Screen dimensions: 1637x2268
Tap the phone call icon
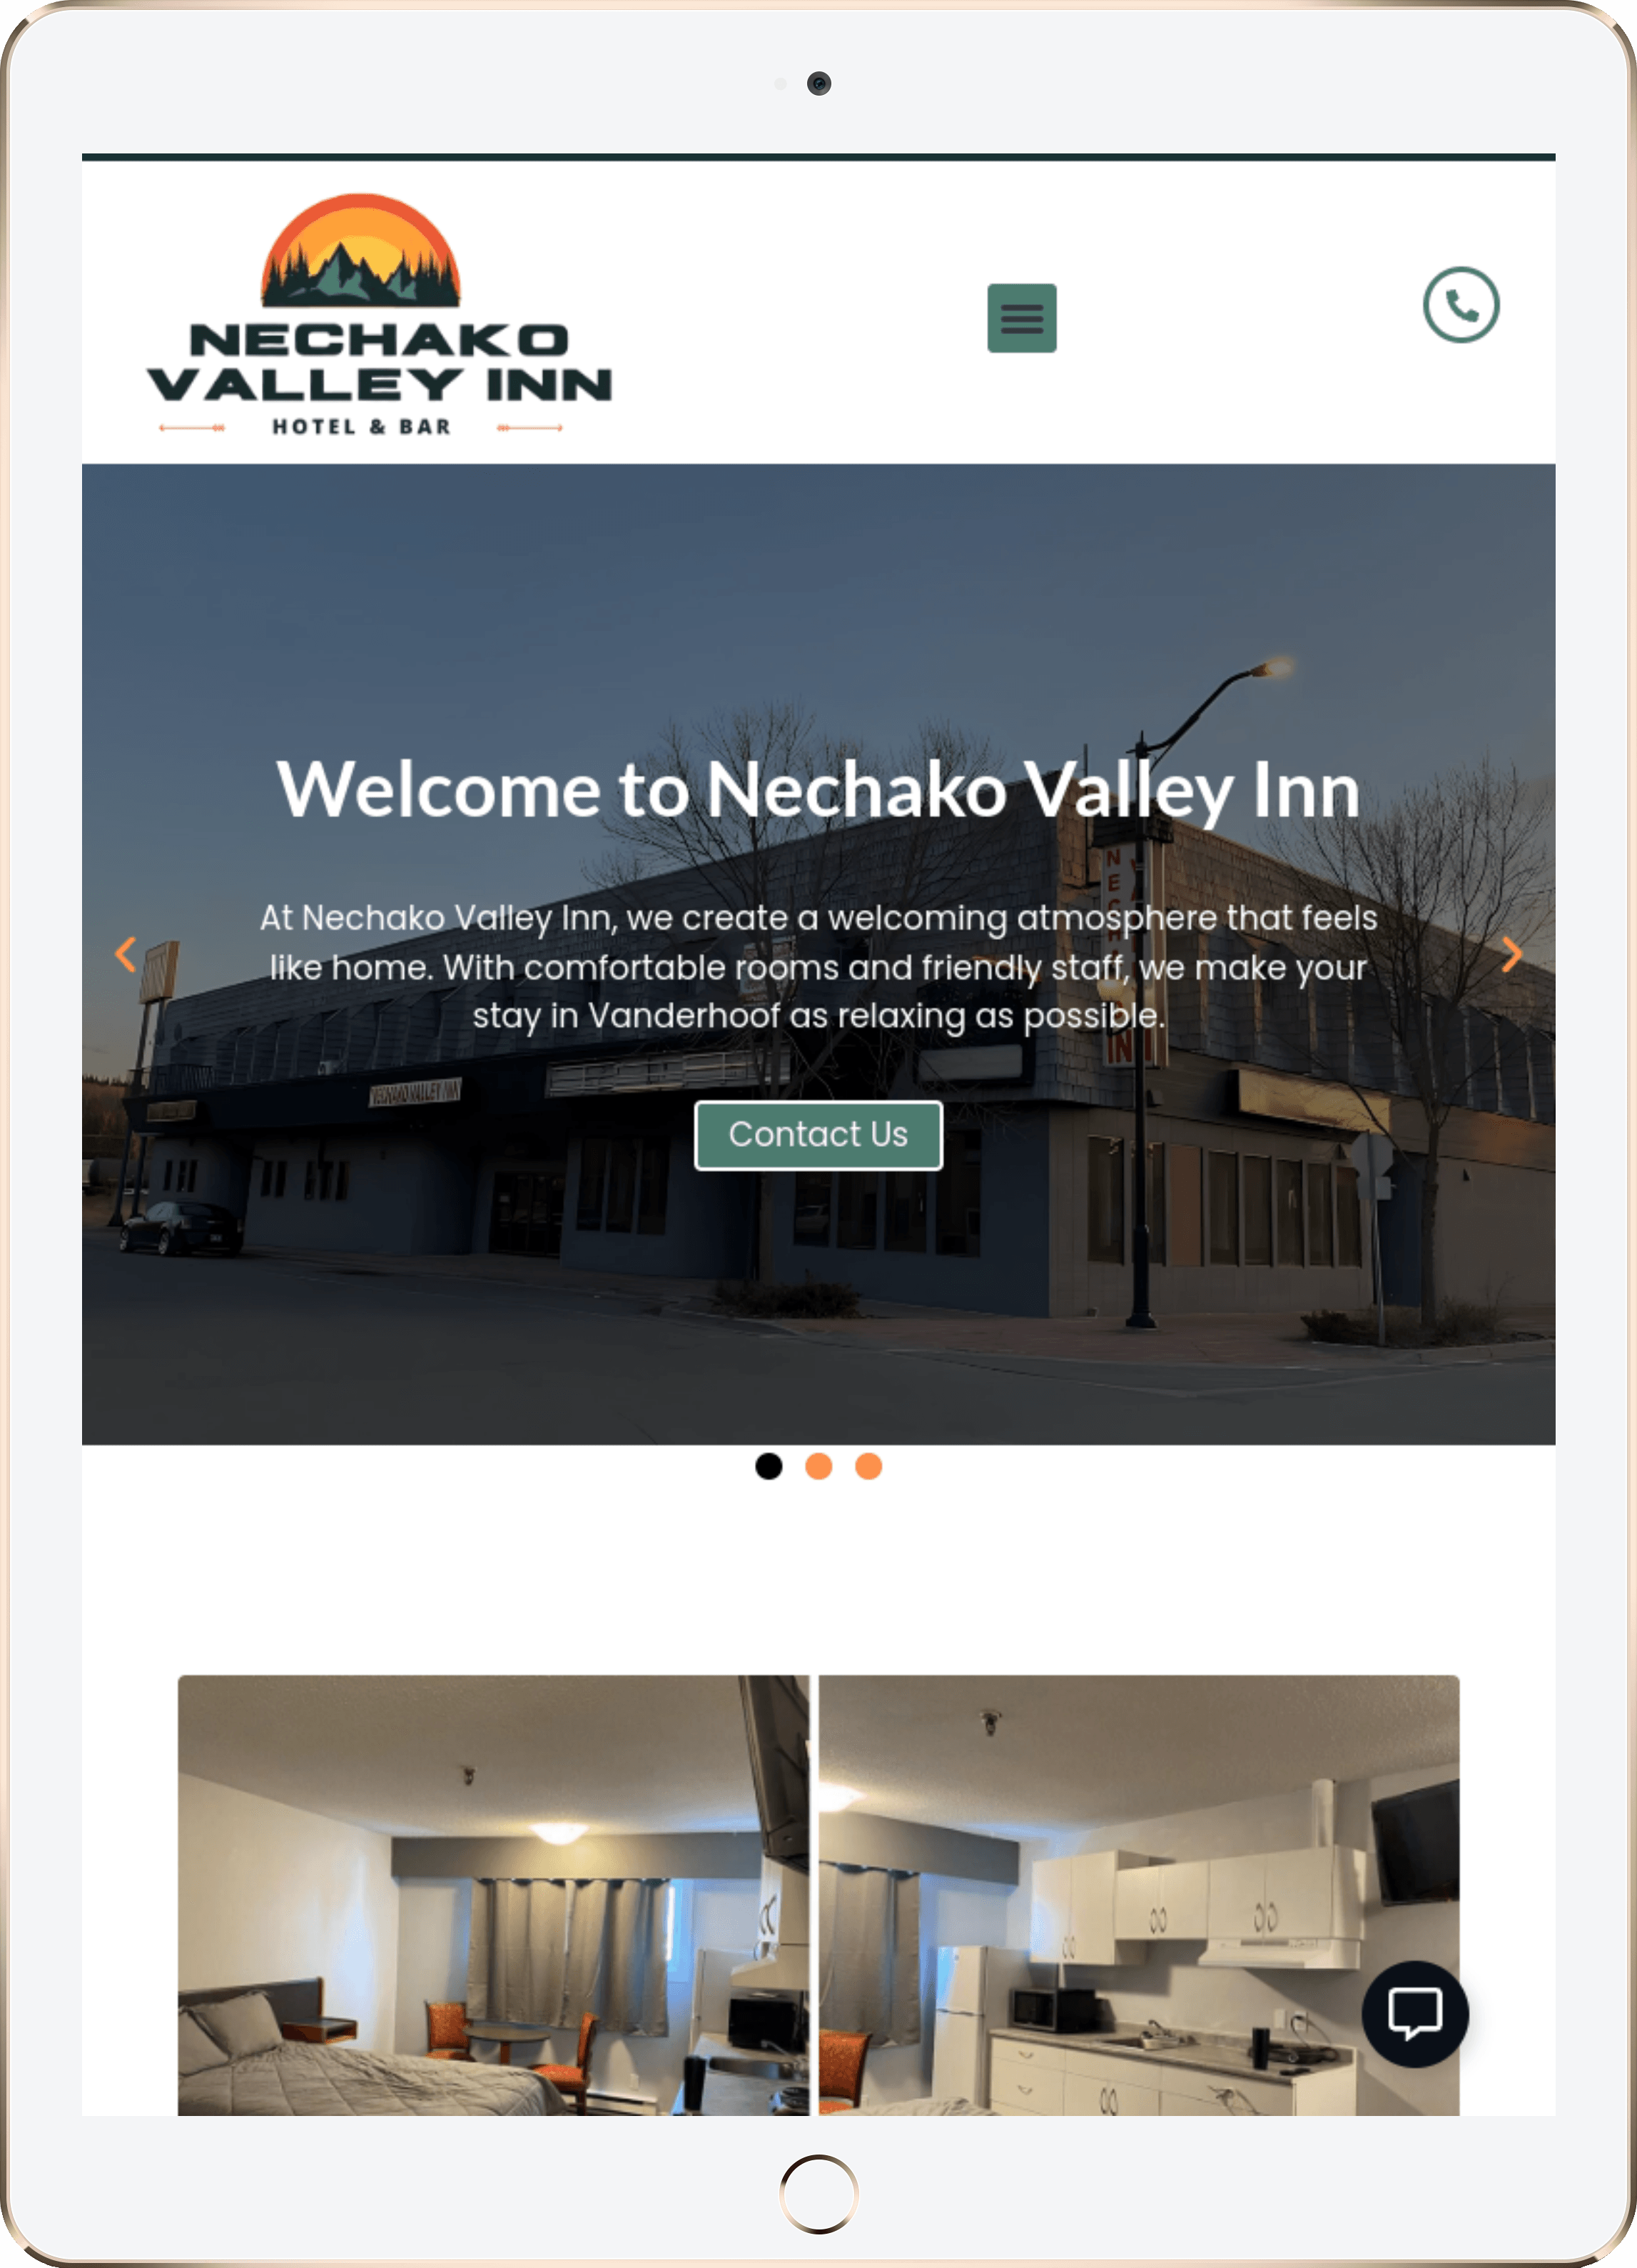coord(1460,305)
